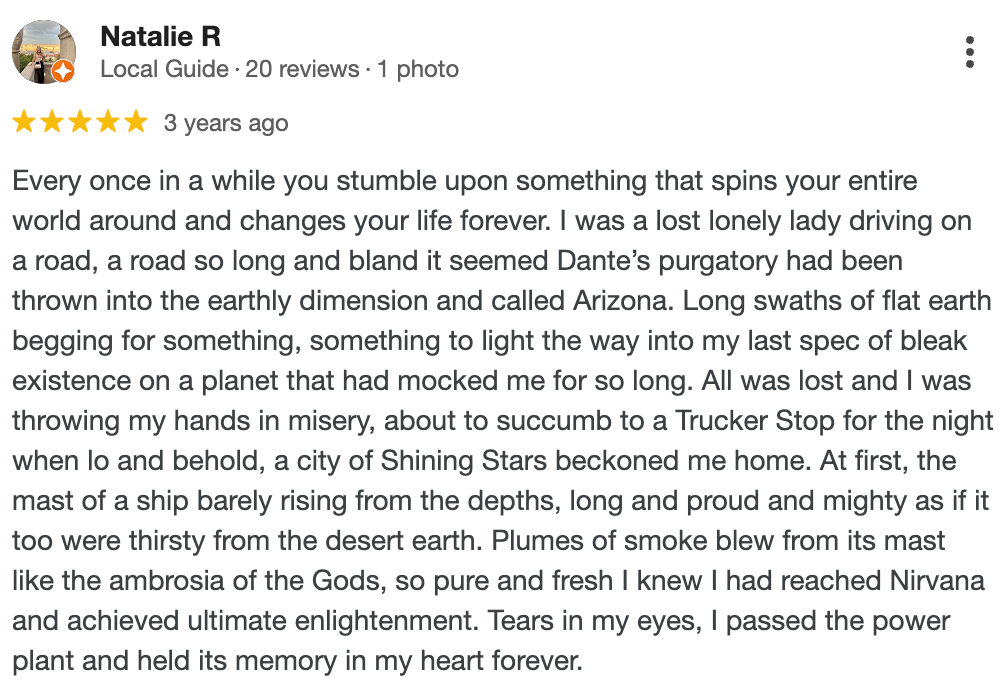Image resolution: width=1008 pixels, height=694 pixels.
Task: Open the reviewer's 1 photo
Action: pos(418,70)
